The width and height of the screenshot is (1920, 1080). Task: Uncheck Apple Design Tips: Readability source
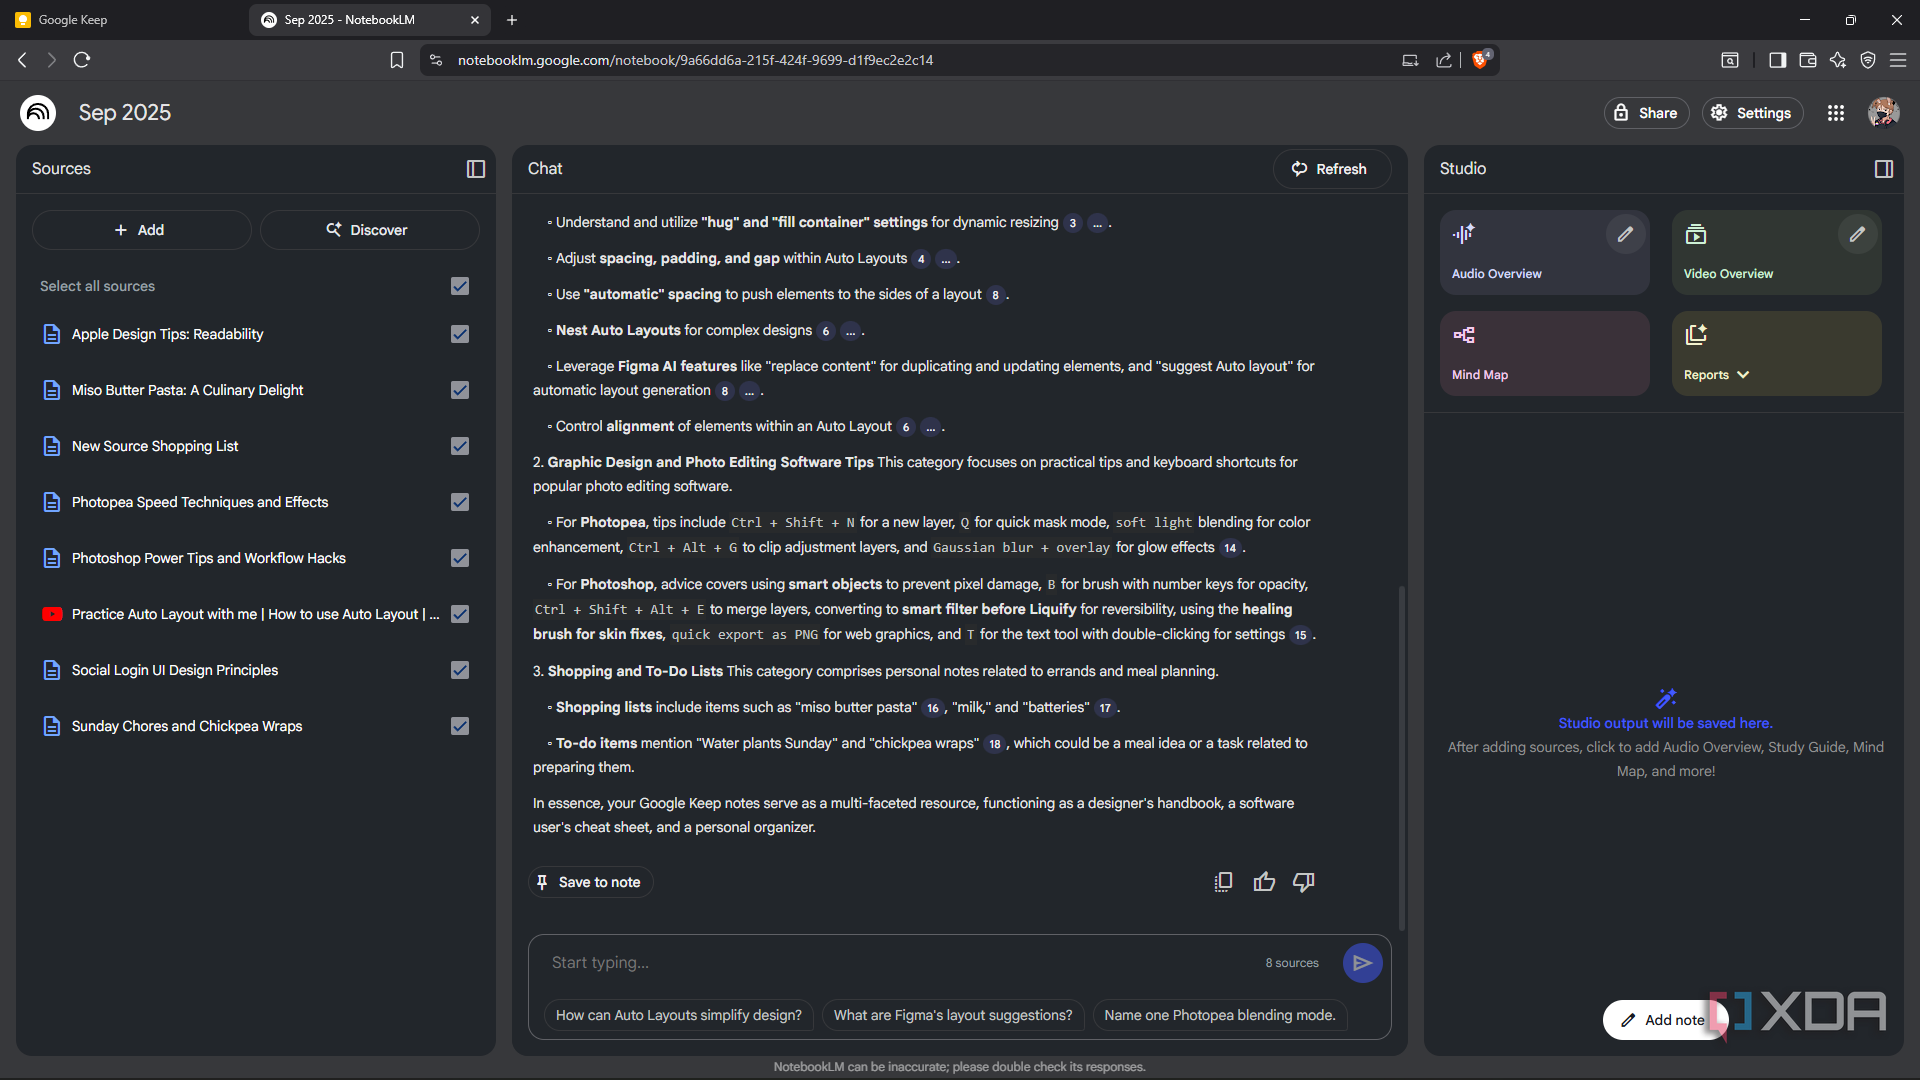point(460,334)
